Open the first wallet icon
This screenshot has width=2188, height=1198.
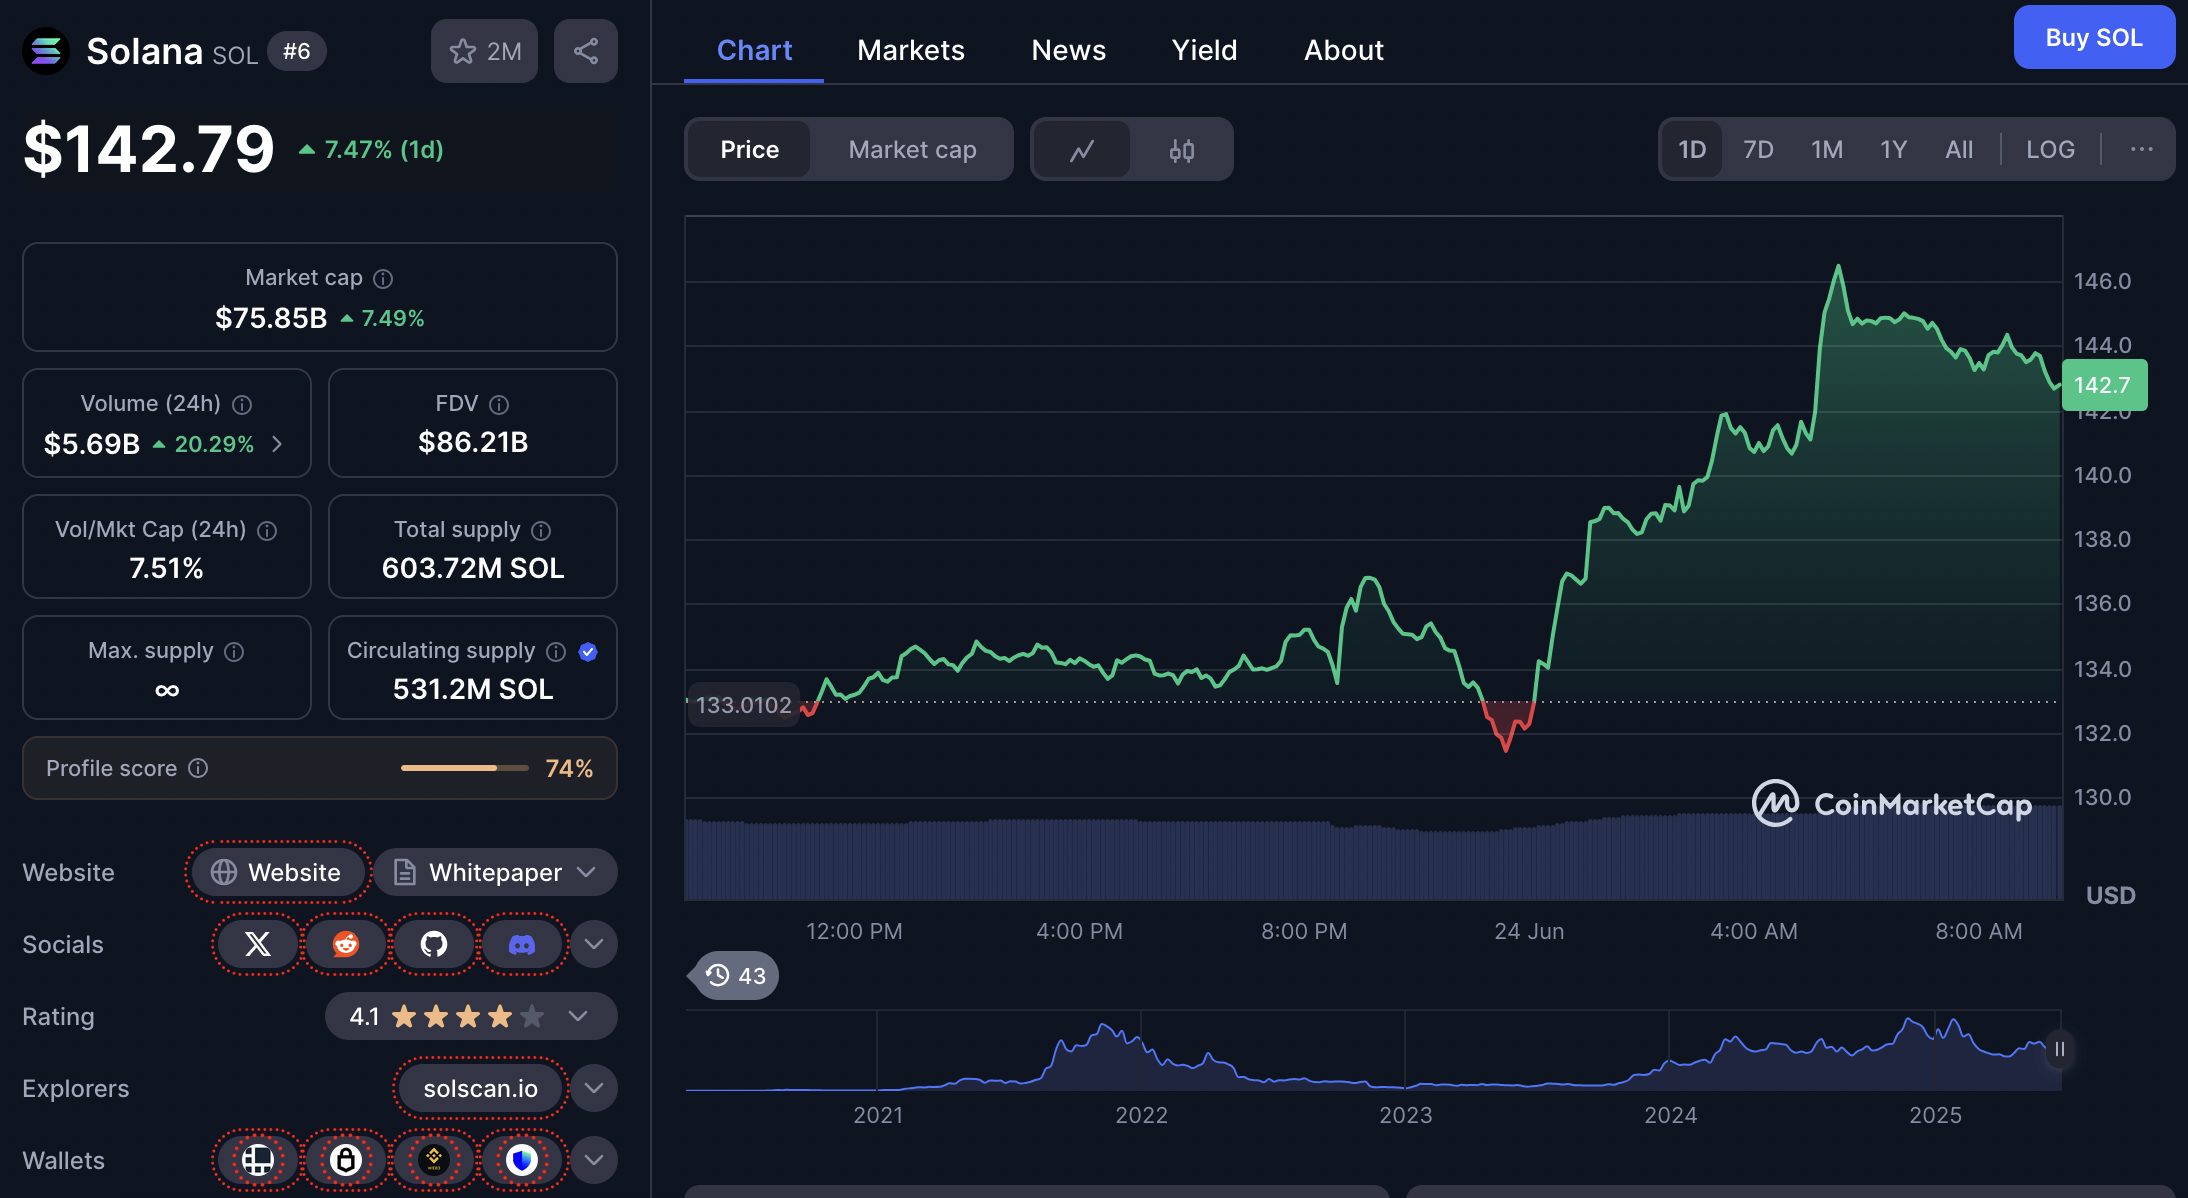tap(258, 1160)
